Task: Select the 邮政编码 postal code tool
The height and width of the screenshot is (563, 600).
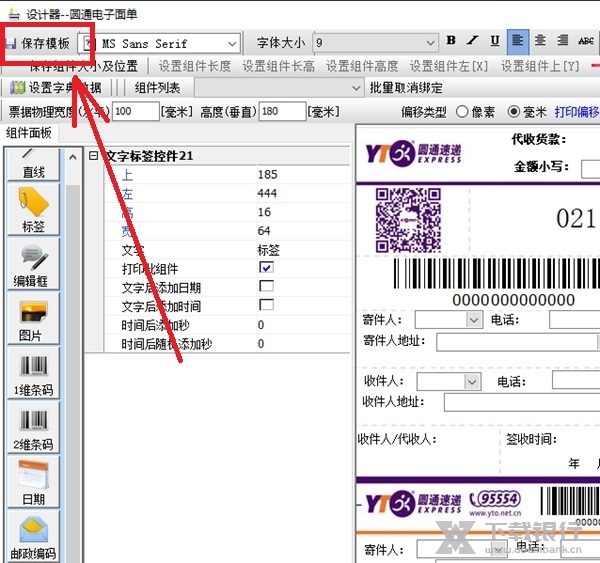Action: tap(33, 537)
